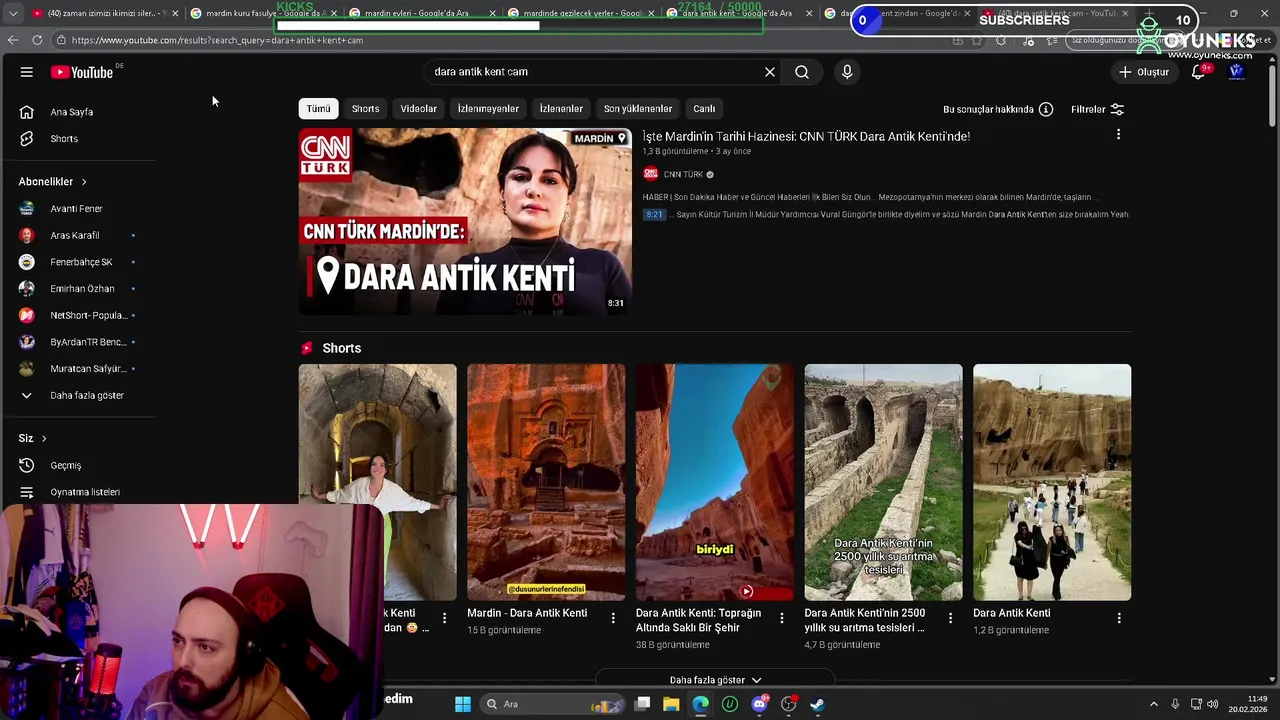
Task: Open Emirhan Özhan subscription channel
Action: pyautogui.click(x=82, y=289)
